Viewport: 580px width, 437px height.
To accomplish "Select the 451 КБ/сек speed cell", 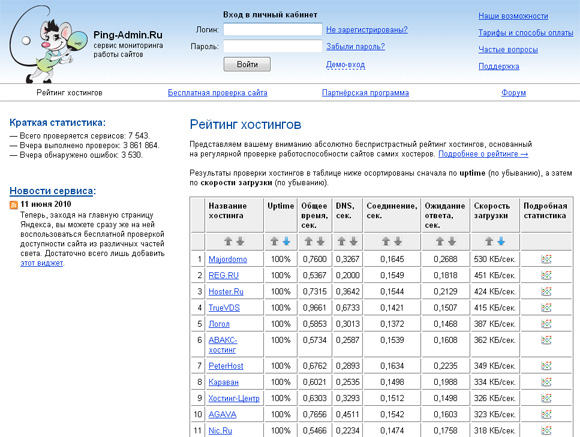I will [x=495, y=275].
